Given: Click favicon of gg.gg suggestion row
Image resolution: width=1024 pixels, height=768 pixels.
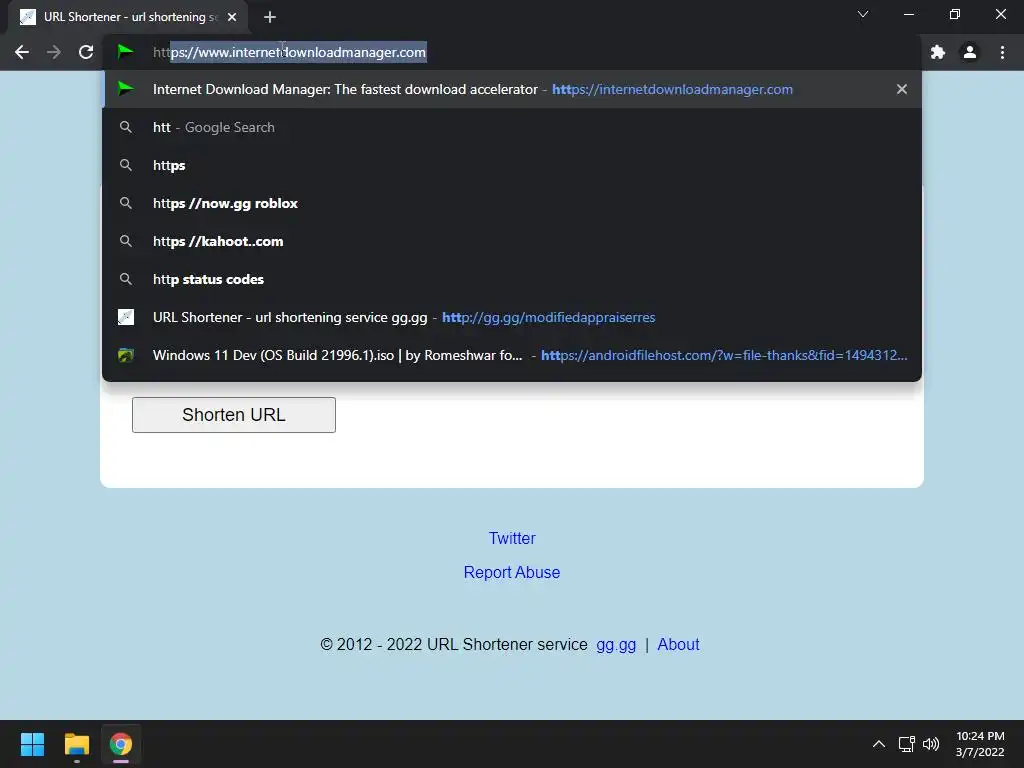Looking at the screenshot, I should pos(125,317).
